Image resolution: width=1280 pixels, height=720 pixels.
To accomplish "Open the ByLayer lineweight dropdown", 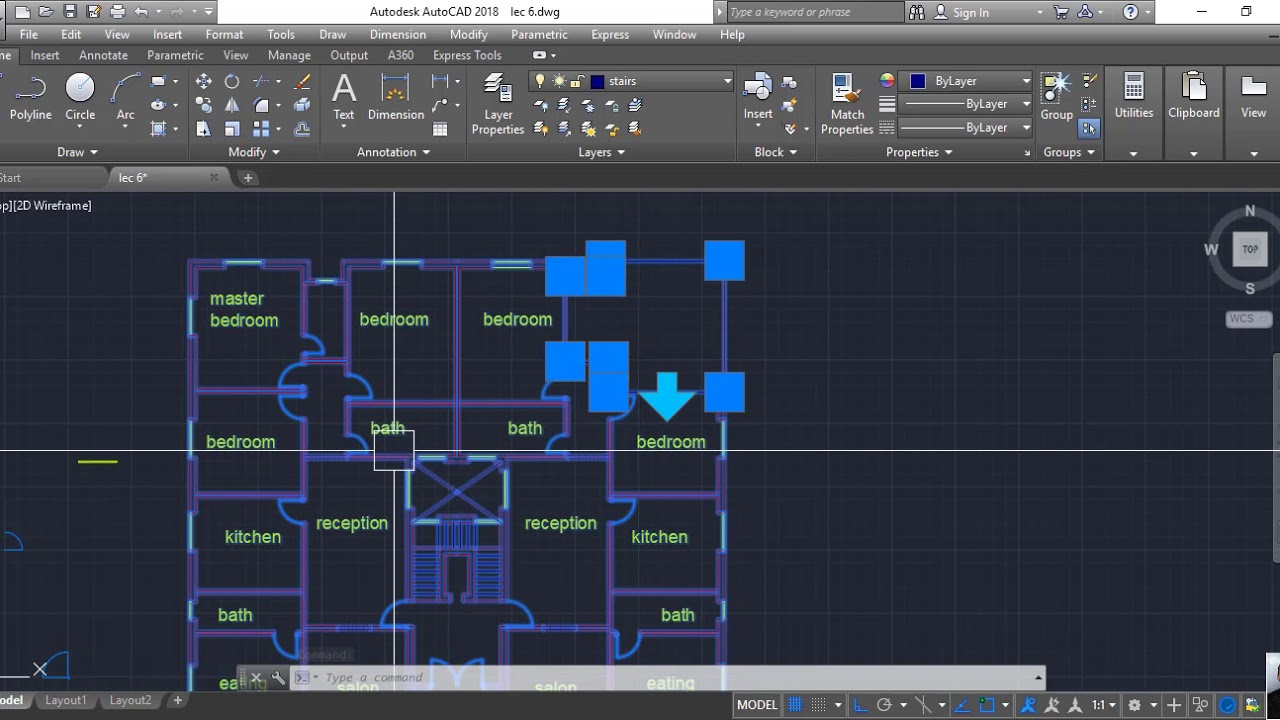I will click(1026, 104).
